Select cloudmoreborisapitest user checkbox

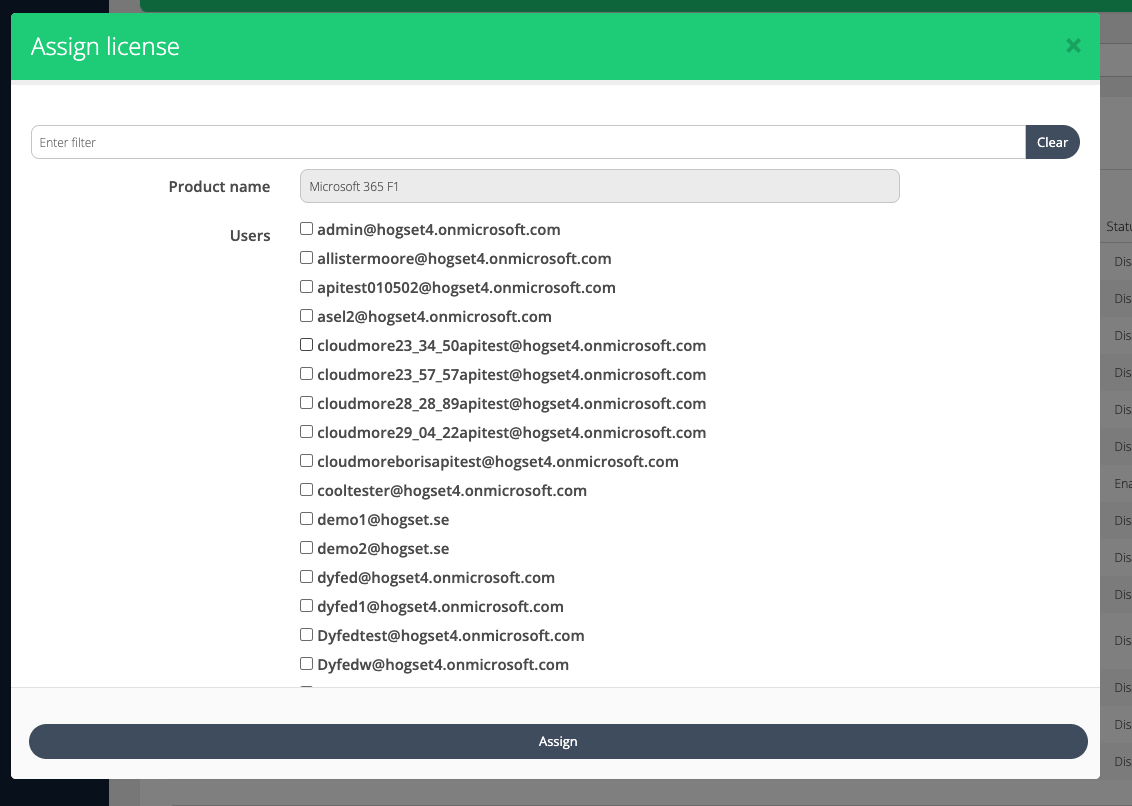point(307,461)
